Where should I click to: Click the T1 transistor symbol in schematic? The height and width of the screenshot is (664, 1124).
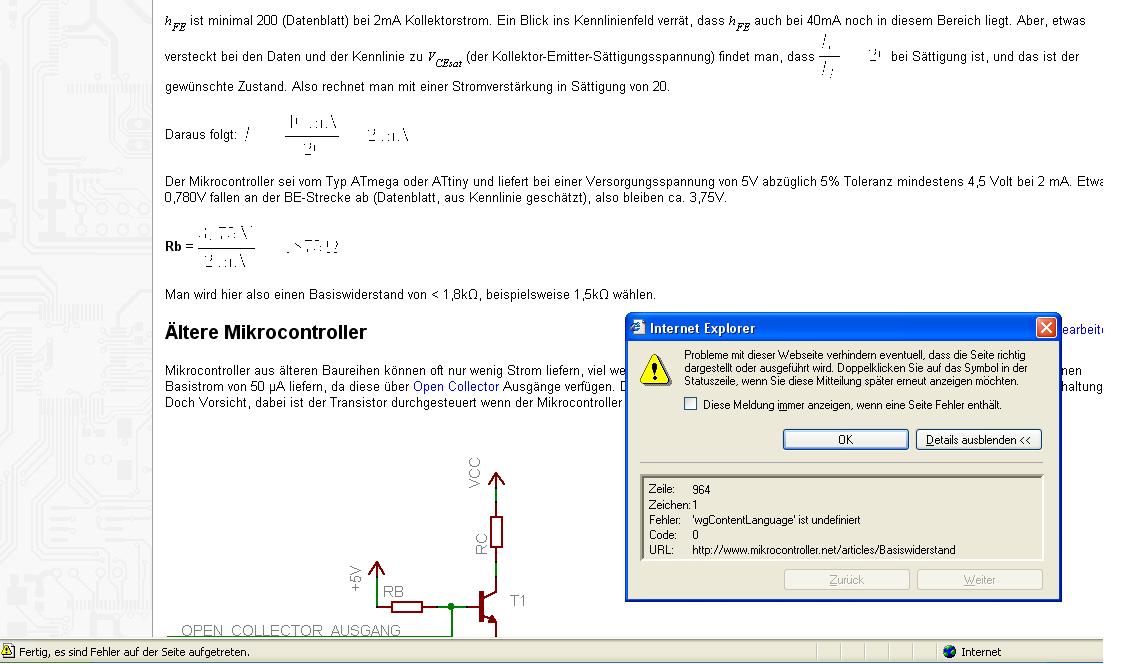click(x=489, y=608)
